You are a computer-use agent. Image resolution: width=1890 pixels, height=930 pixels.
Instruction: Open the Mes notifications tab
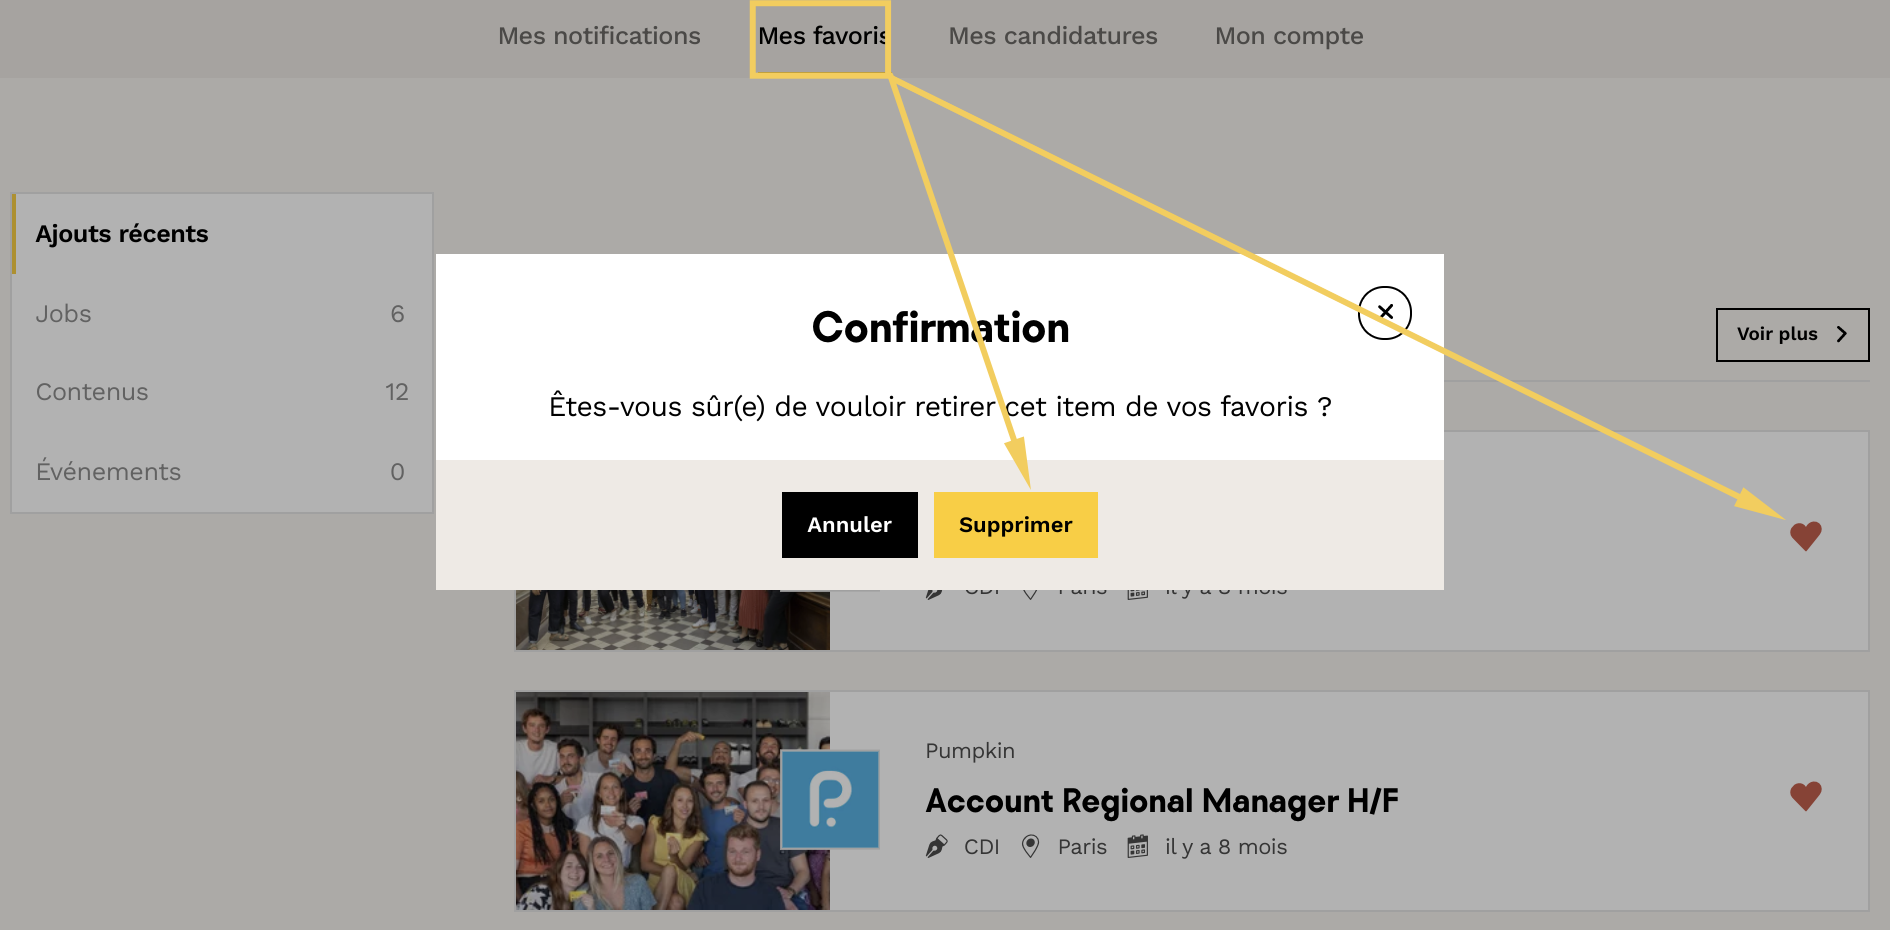pos(599,36)
